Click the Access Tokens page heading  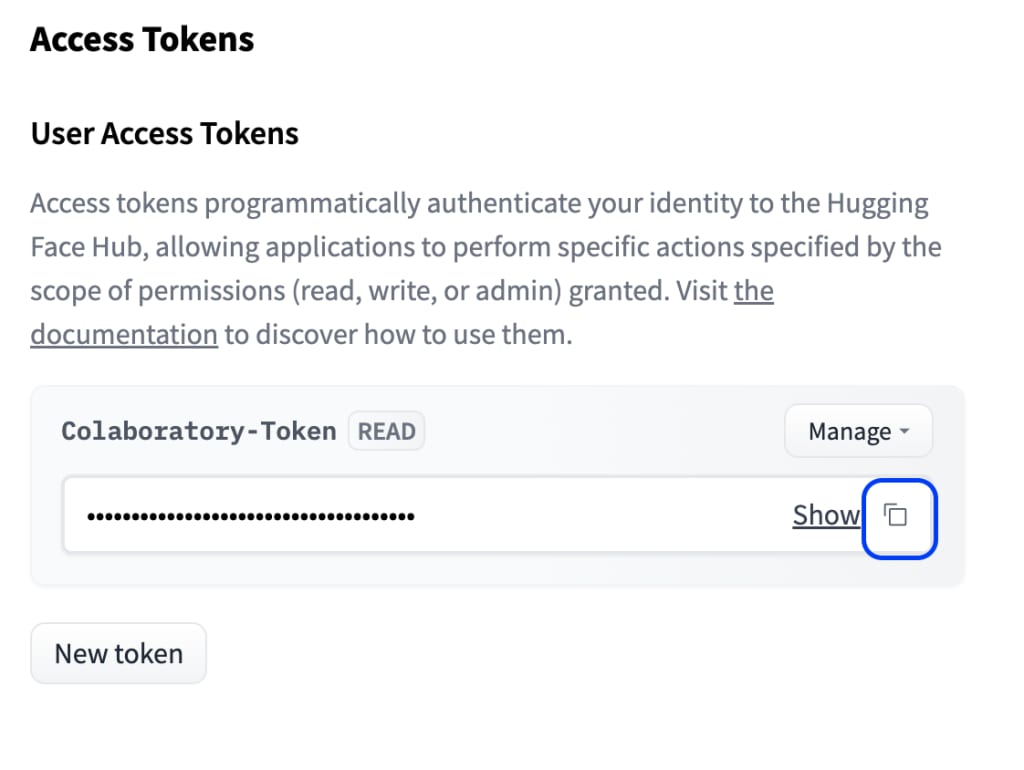tap(142, 39)
